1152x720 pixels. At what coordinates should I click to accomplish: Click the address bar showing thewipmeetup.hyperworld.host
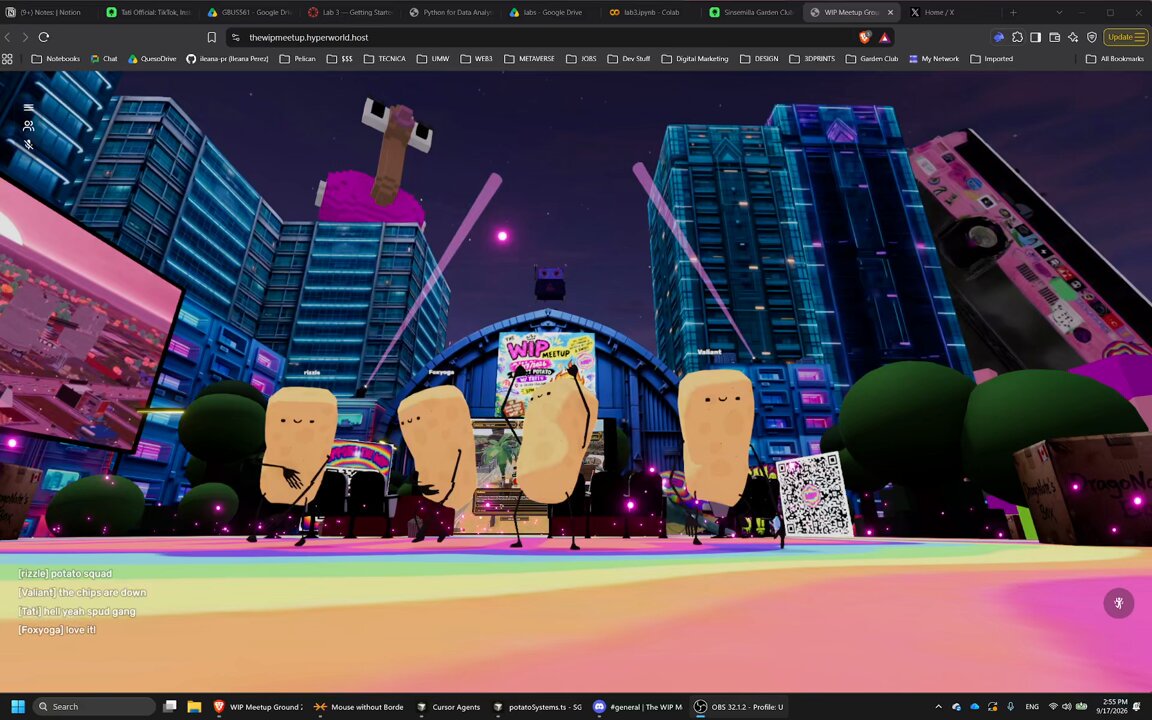pos(544,37)
